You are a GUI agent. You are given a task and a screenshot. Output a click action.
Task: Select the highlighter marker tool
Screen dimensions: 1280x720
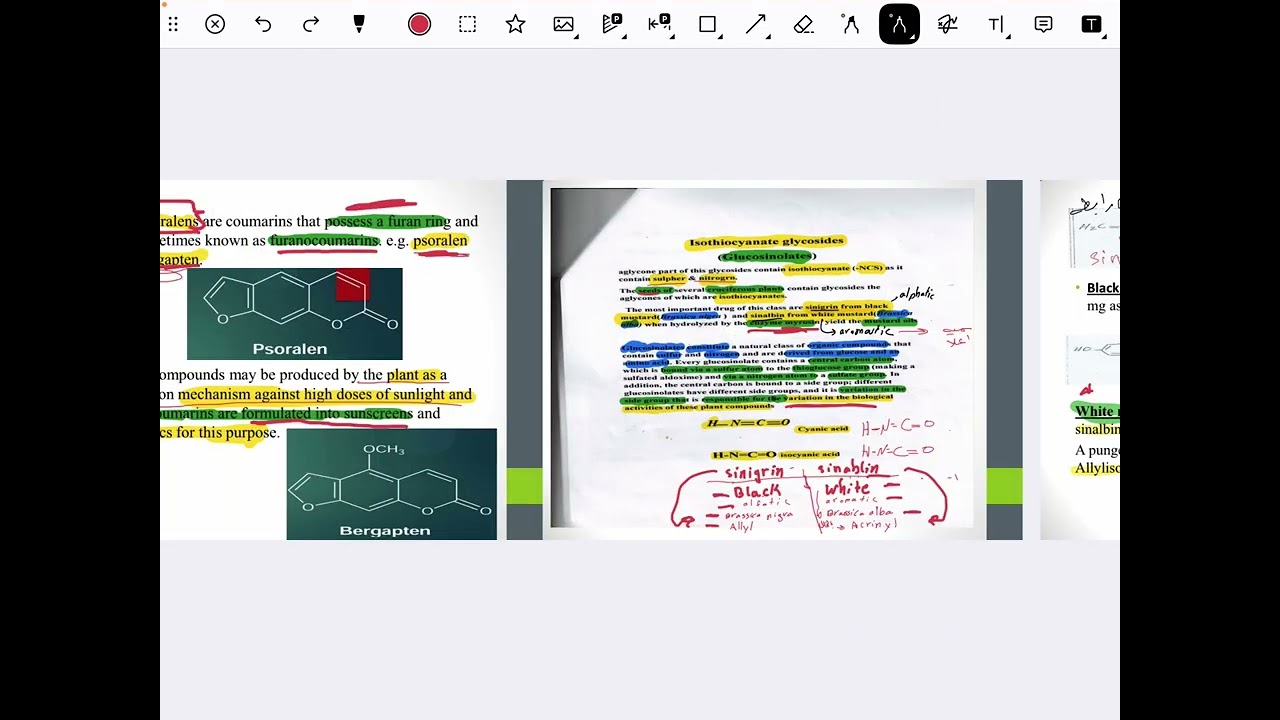359,24
